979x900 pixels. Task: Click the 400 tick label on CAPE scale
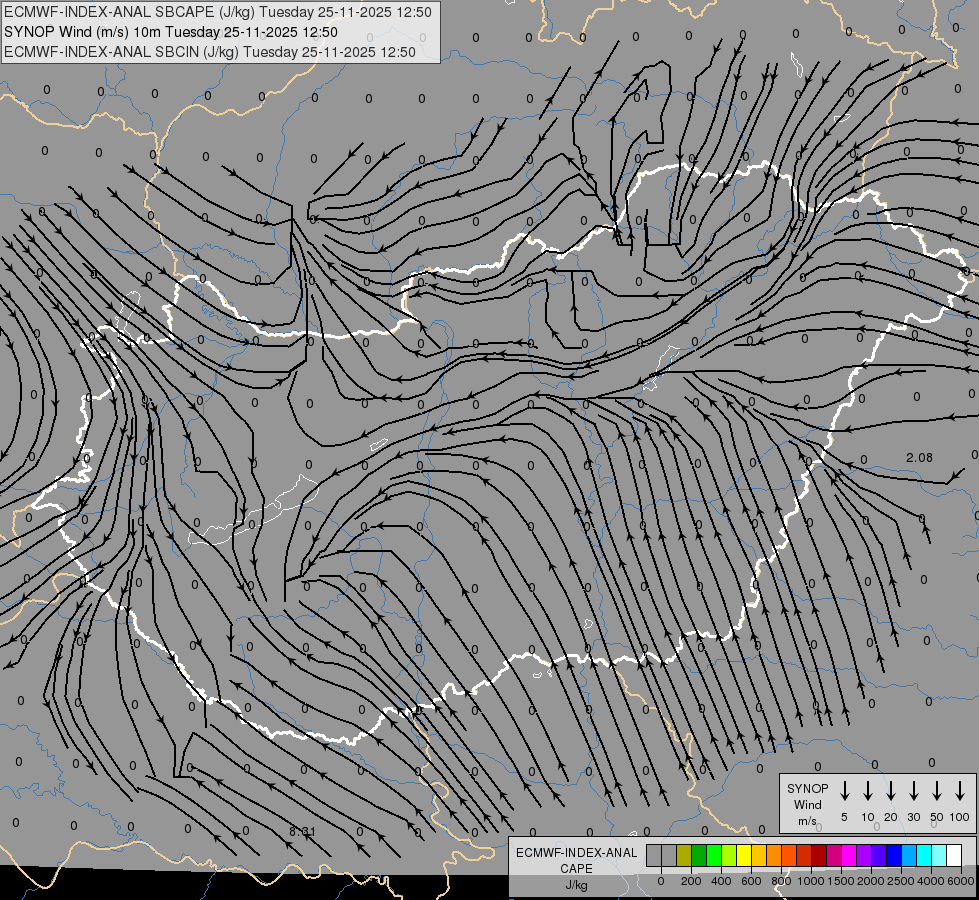721,881
